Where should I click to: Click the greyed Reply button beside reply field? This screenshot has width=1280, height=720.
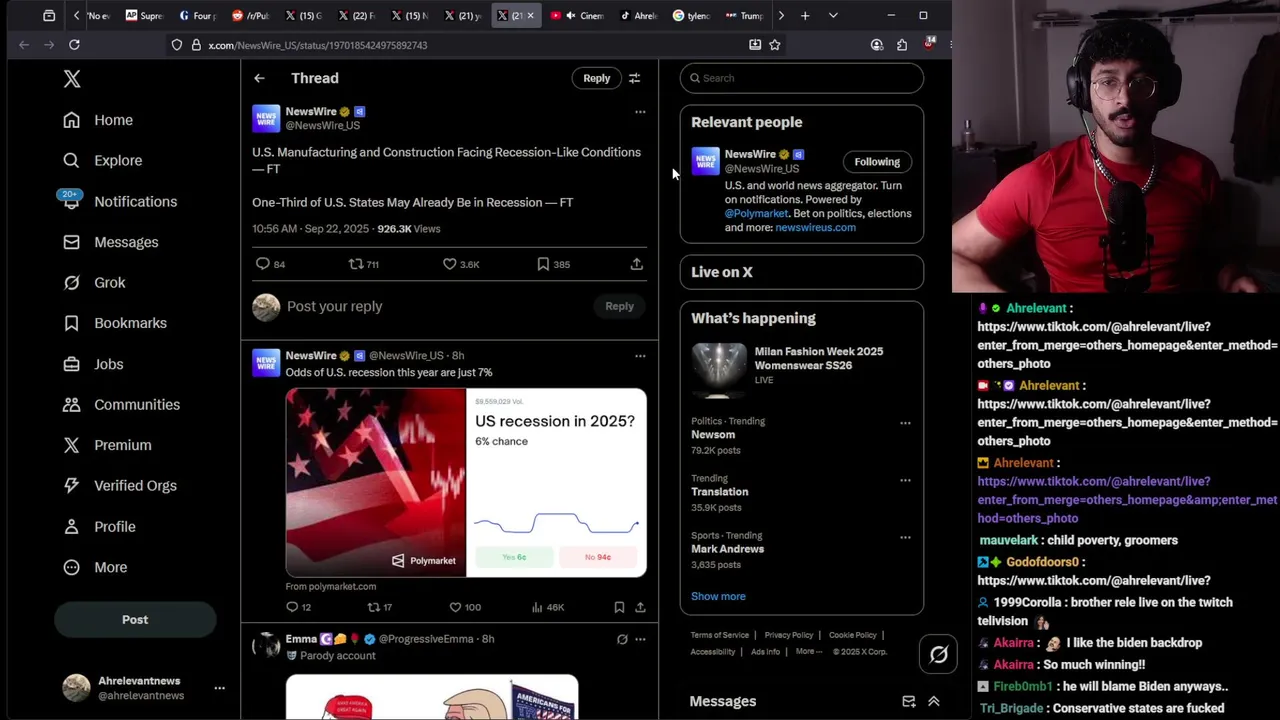[x=619, y=307]
